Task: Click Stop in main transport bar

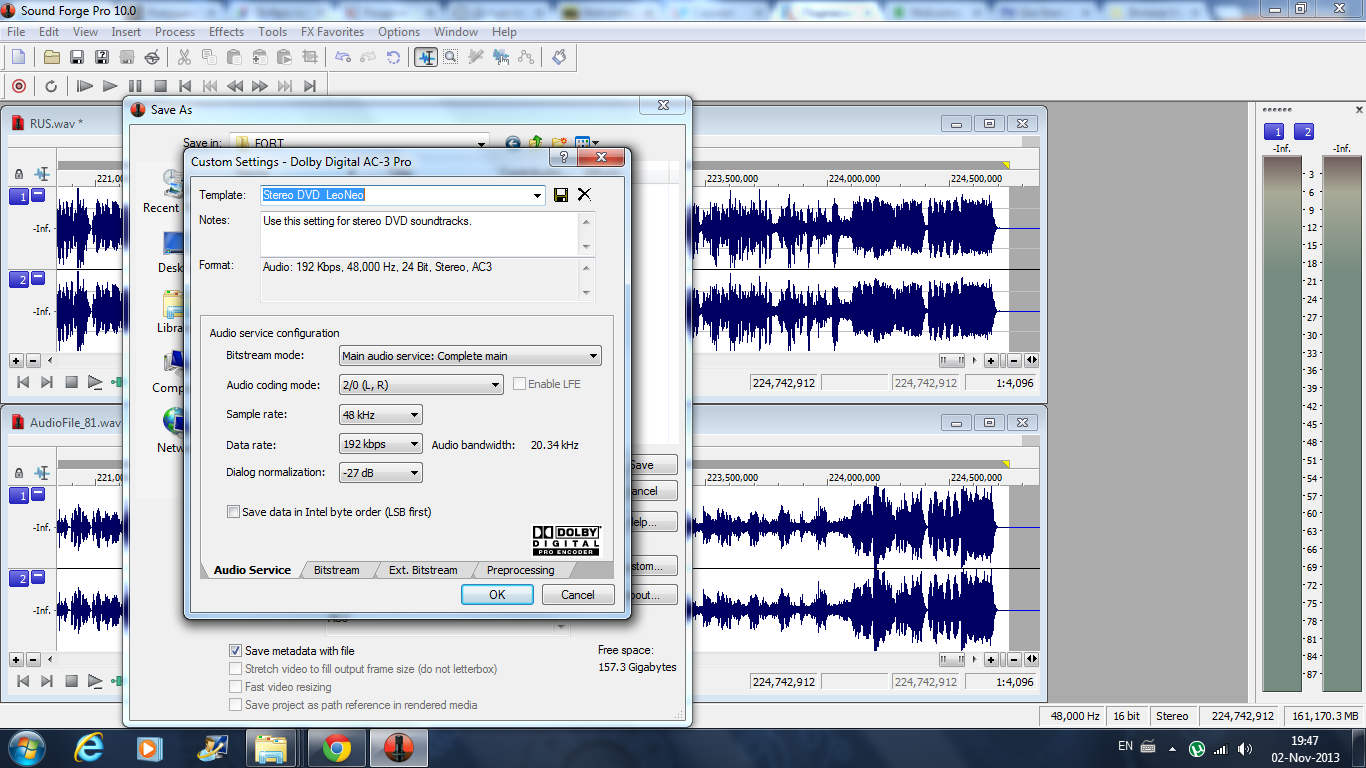Action: [x=160, y=86]
